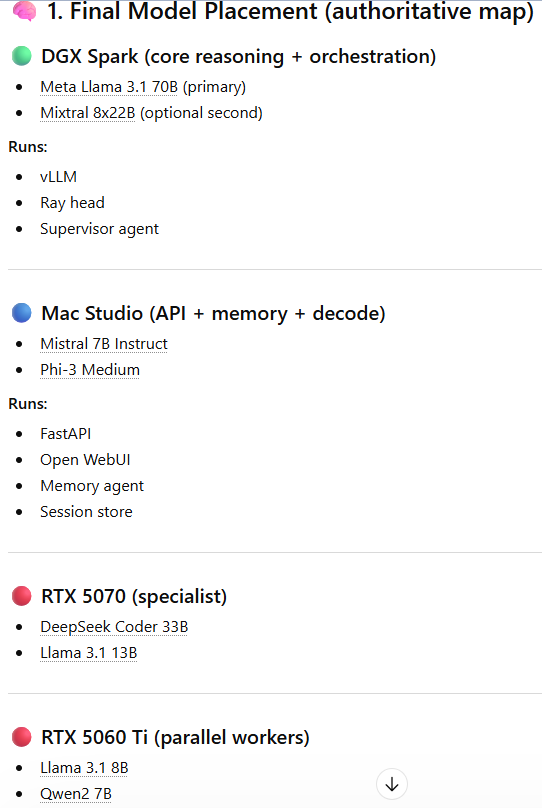Open the Llama 3.1 8B link
The height and width of the screenshot is (808, 542).
(x=84, y=768)
